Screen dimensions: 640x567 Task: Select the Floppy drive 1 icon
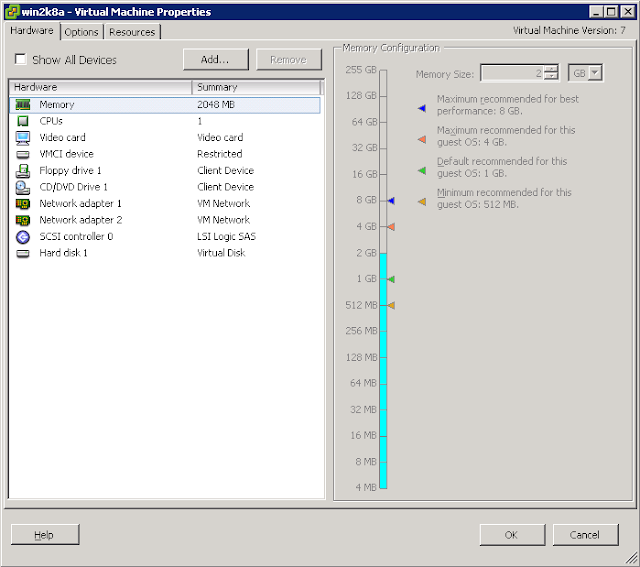coord(23,171)
